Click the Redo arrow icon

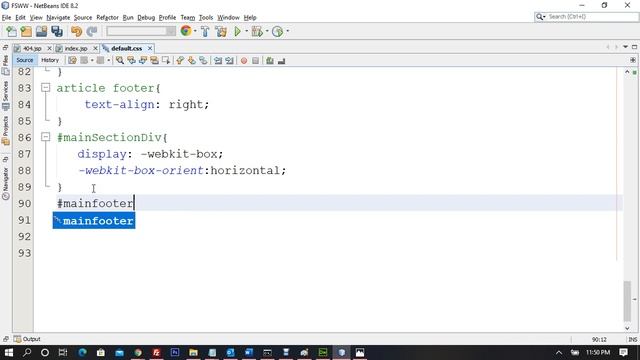click(x=92, y=31)
